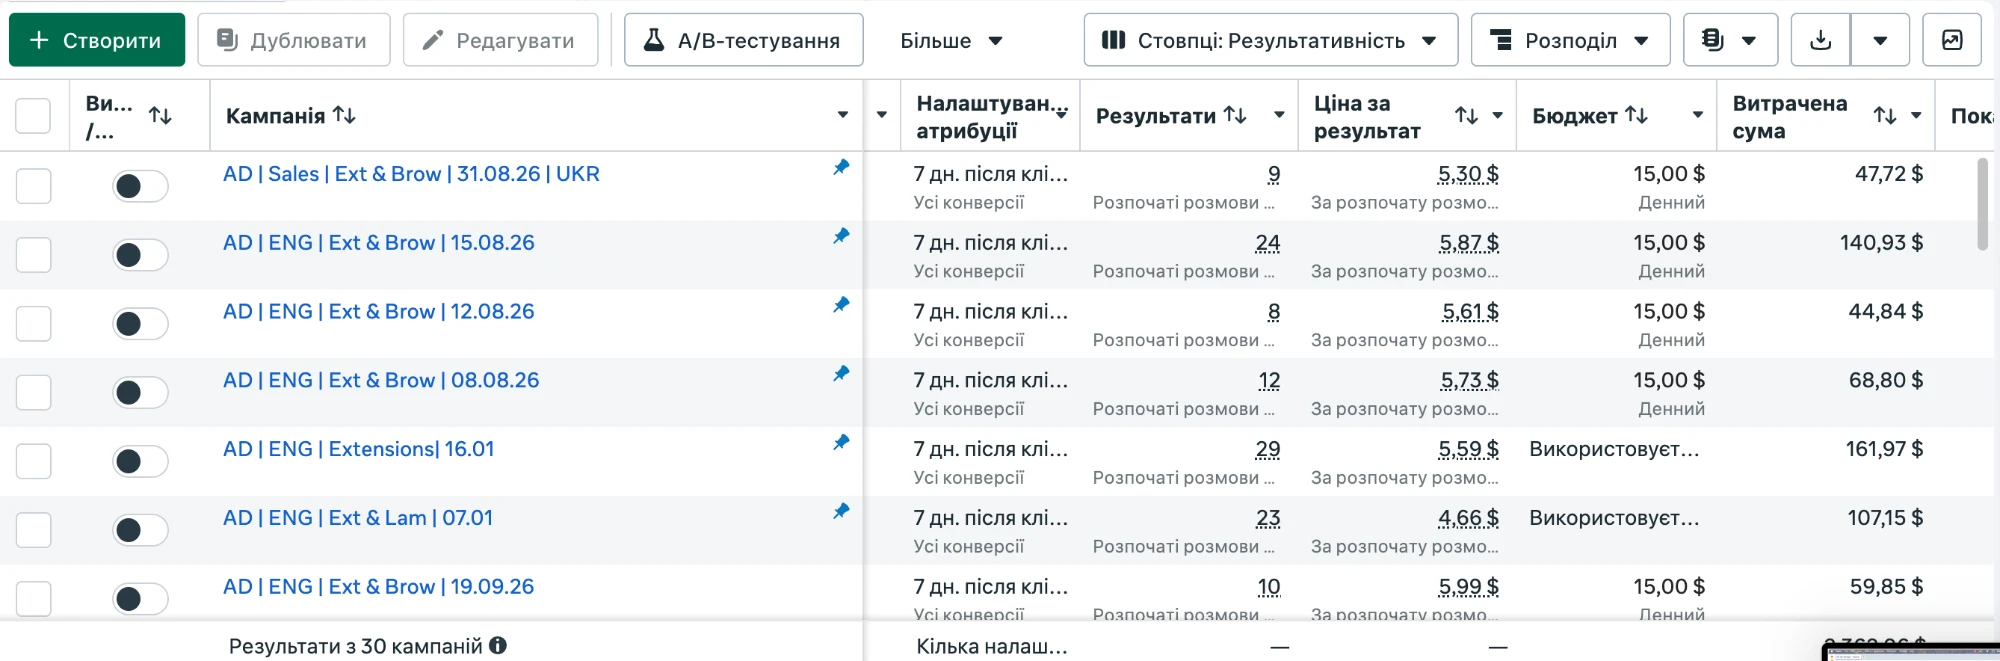This screenshot has width=2000, height=661.
Task: Click the chart view icon button
Action: click(x=1952, y=40)
